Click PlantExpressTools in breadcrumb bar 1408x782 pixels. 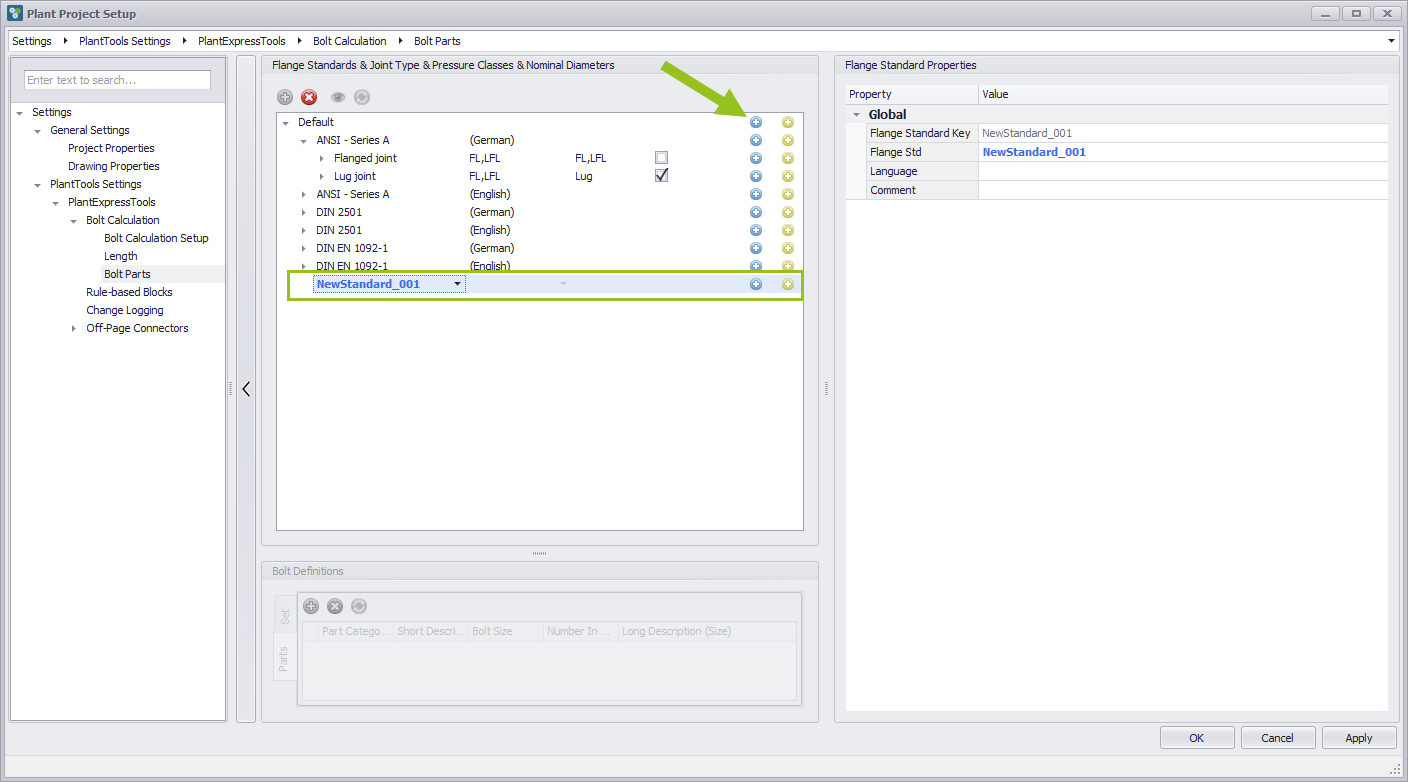point(242,41)
